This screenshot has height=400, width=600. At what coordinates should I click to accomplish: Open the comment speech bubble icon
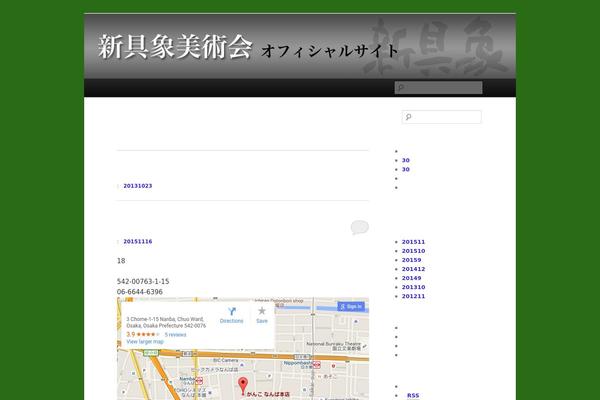(x=360, y=227)
